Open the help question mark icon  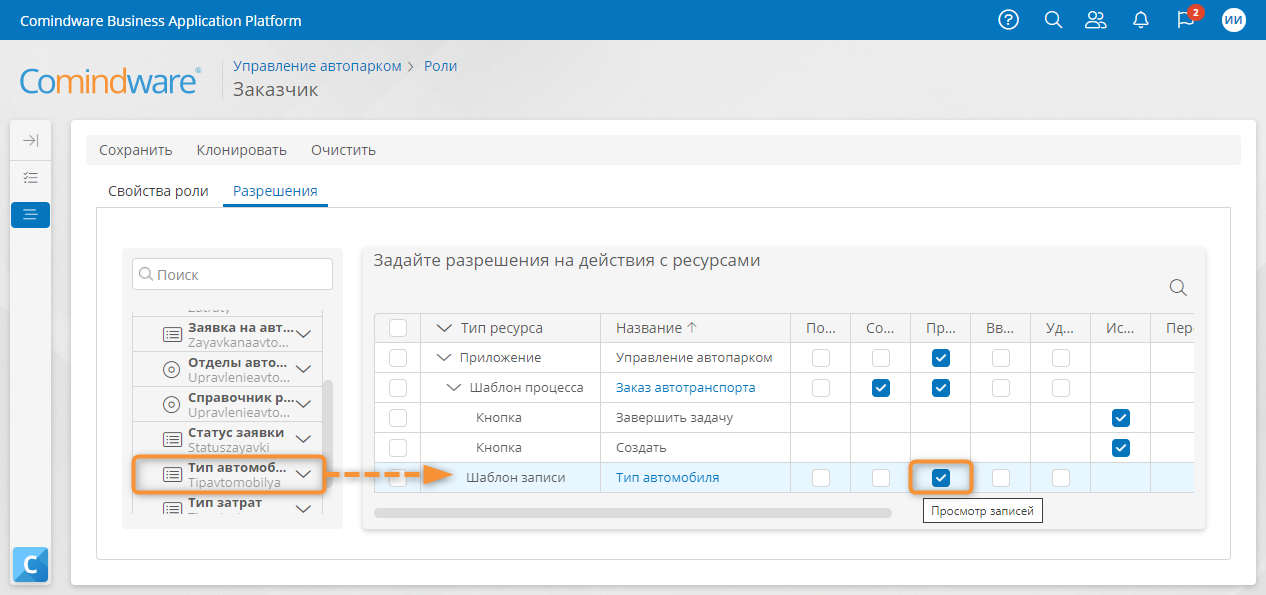1009,20
